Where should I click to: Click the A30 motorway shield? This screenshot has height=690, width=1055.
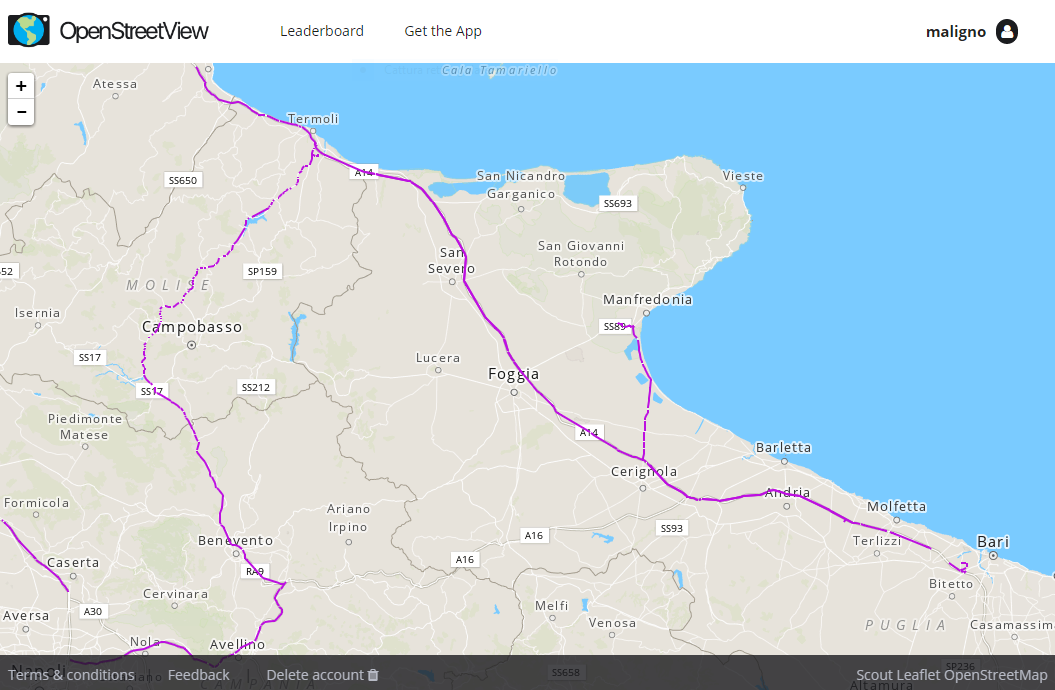coord(93,611)
